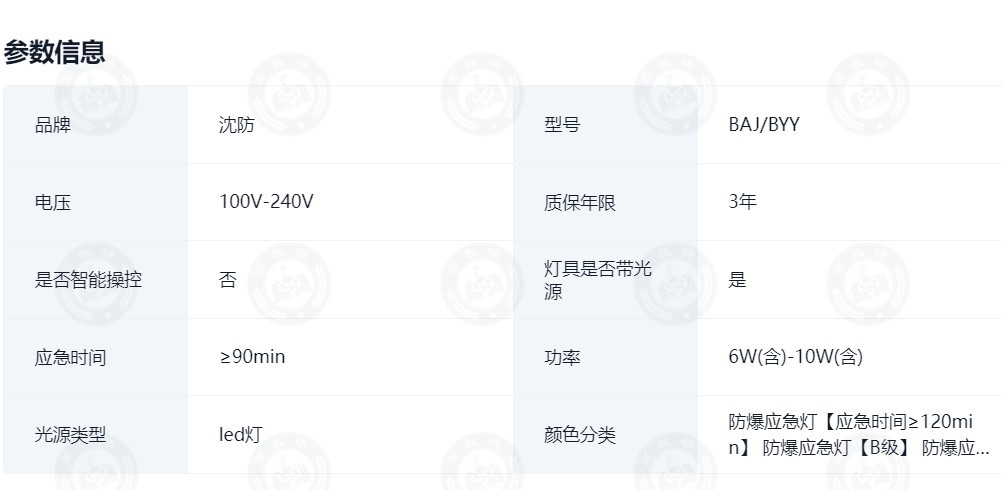Select the 是否智能操控 label
1002x490 pixels.
point(88,280)
